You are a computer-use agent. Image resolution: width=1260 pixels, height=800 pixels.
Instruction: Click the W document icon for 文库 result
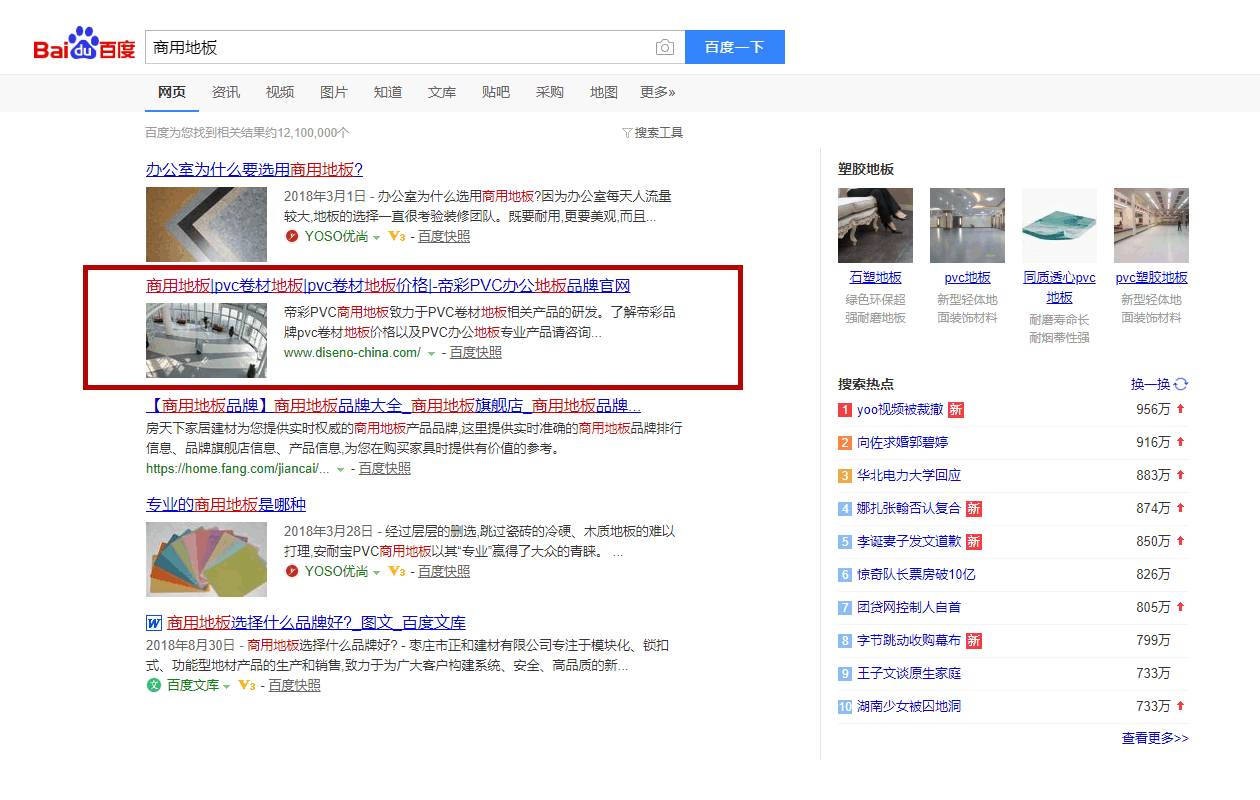[x=154, y=623]
